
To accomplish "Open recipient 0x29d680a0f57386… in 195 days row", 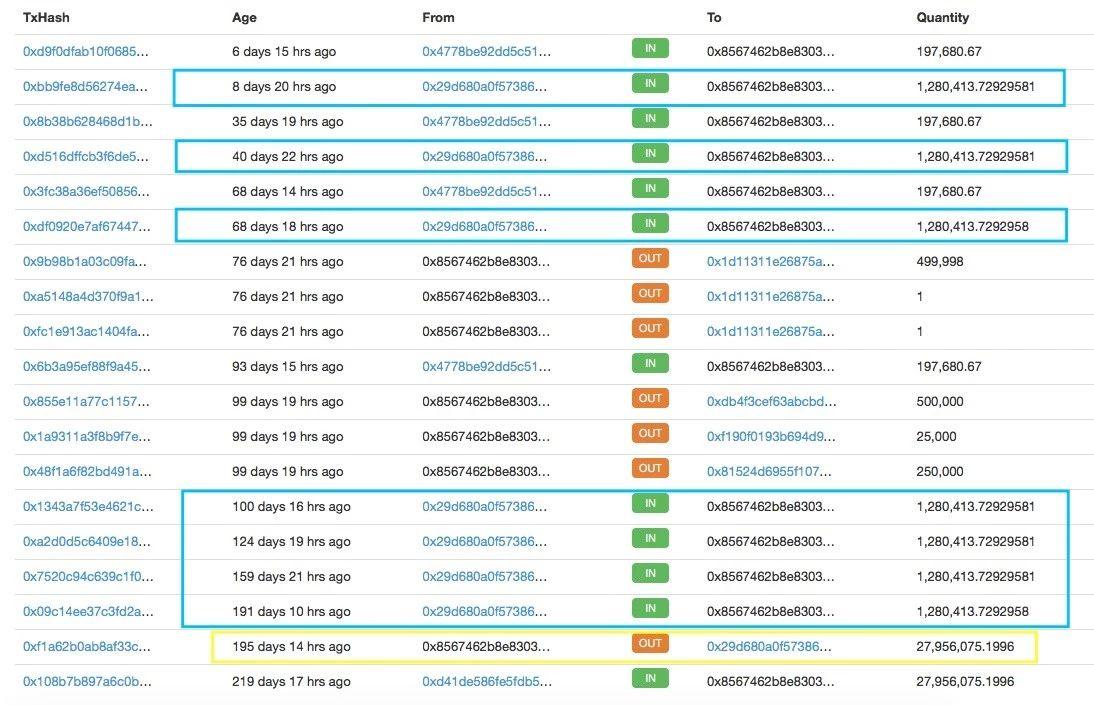I will pyautogui.click(x=769, y=646).
